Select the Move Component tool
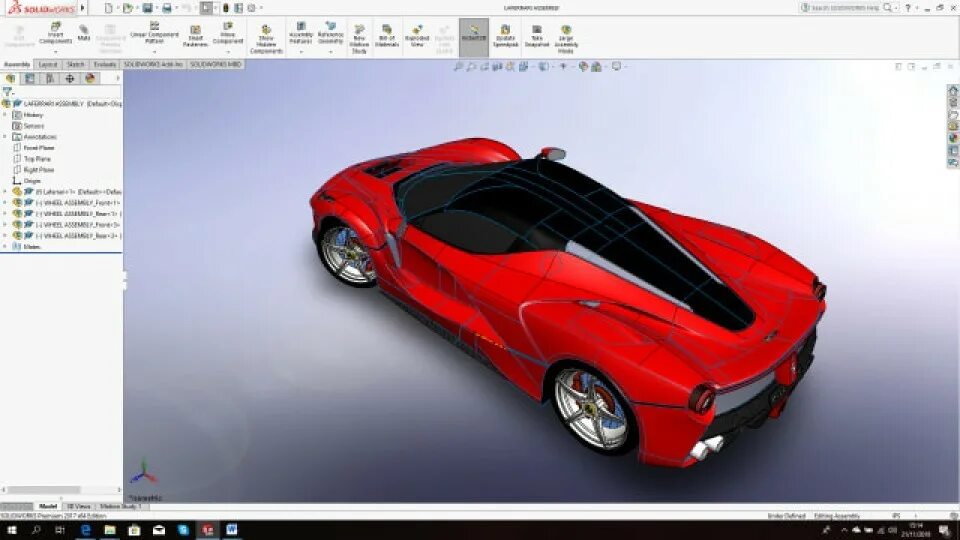 (x=228, y=33)
